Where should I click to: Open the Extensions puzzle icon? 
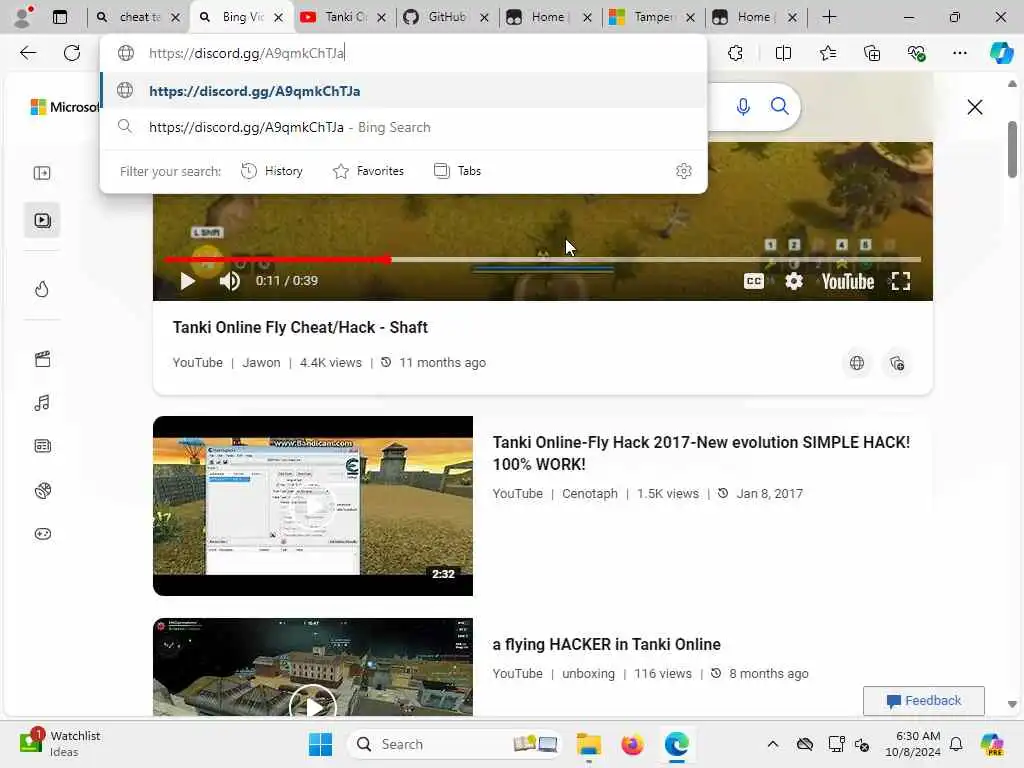pos(735,53)
